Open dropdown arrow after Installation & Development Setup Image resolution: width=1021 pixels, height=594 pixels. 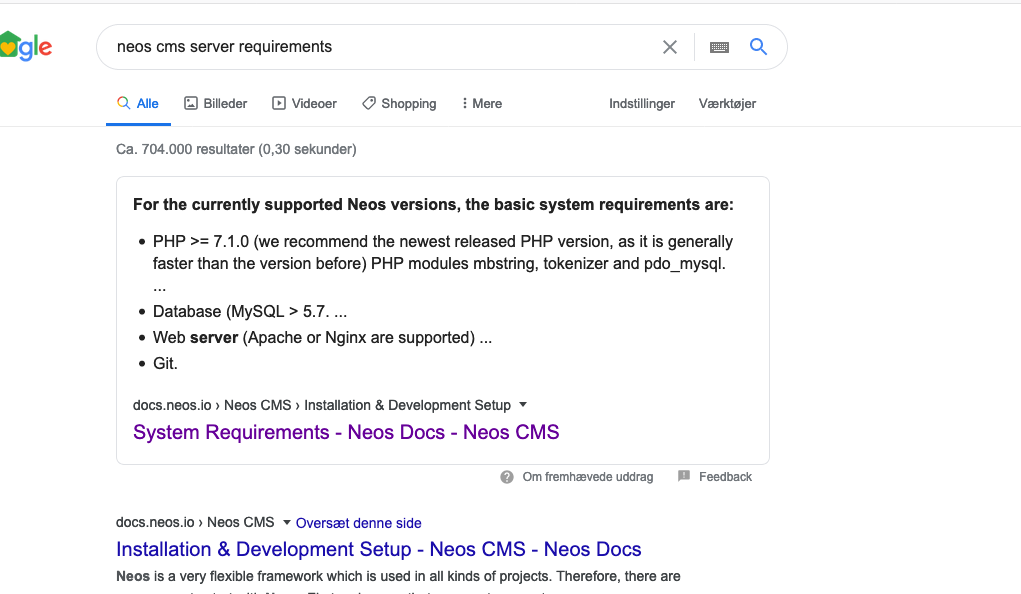click(x=523, y=405)
